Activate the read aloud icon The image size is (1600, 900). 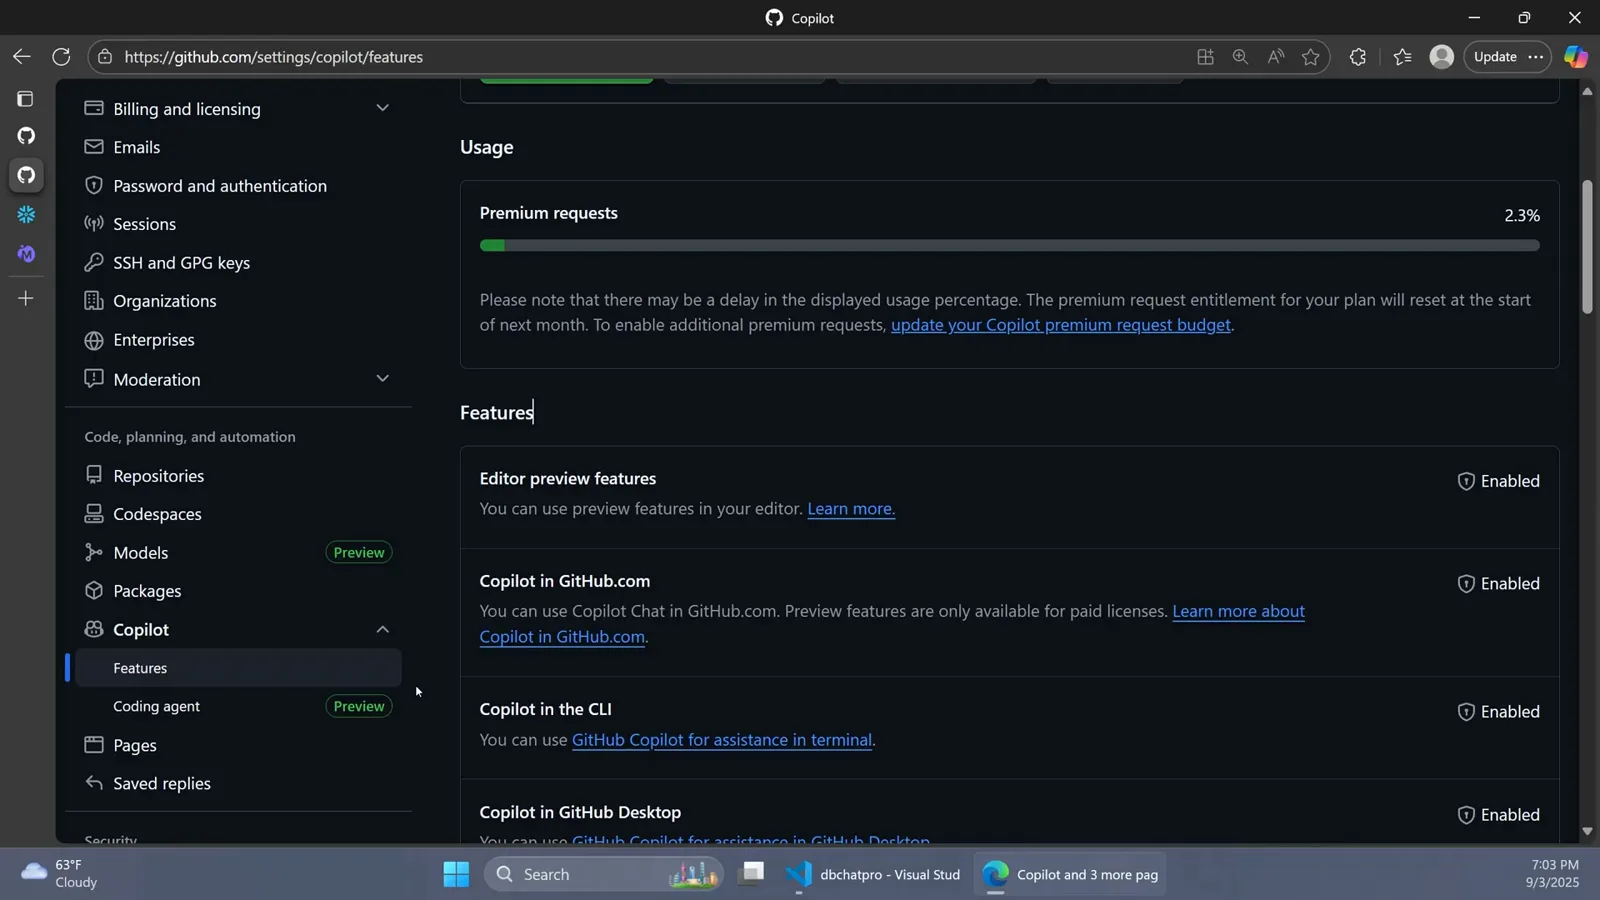pos(1275,57)
